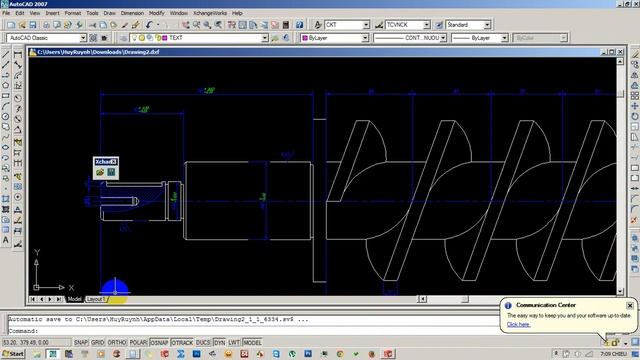The width and height of the screenshot is (640, 360).
Task: Toggle DYN dynamic input
Action: (x=219, y=342)
